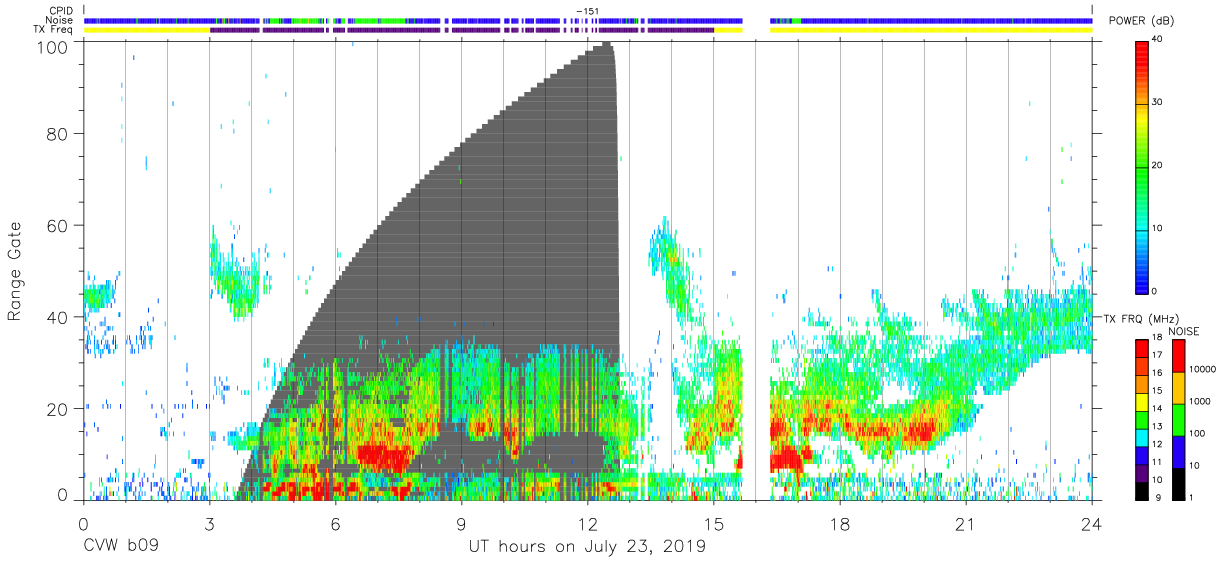This screenshot has width=1228, height=567.
Task: Click UT hours axis tick '12'
Action: (587, 523)
